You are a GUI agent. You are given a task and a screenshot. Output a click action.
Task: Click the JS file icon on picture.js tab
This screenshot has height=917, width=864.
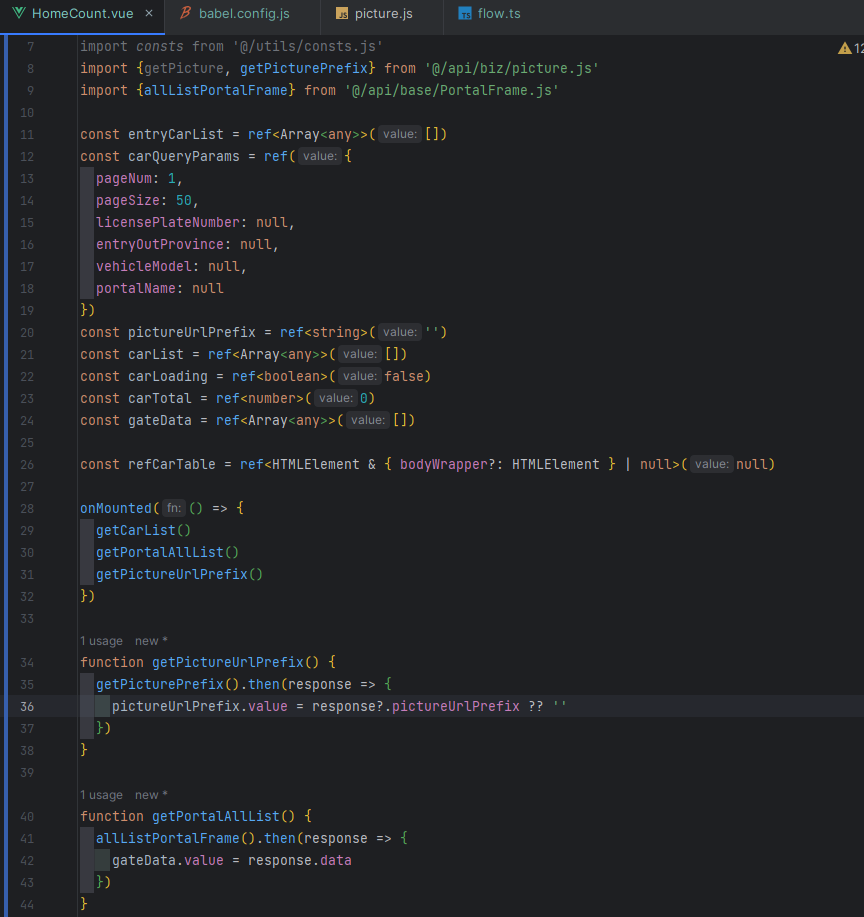(x=341, y=14)
